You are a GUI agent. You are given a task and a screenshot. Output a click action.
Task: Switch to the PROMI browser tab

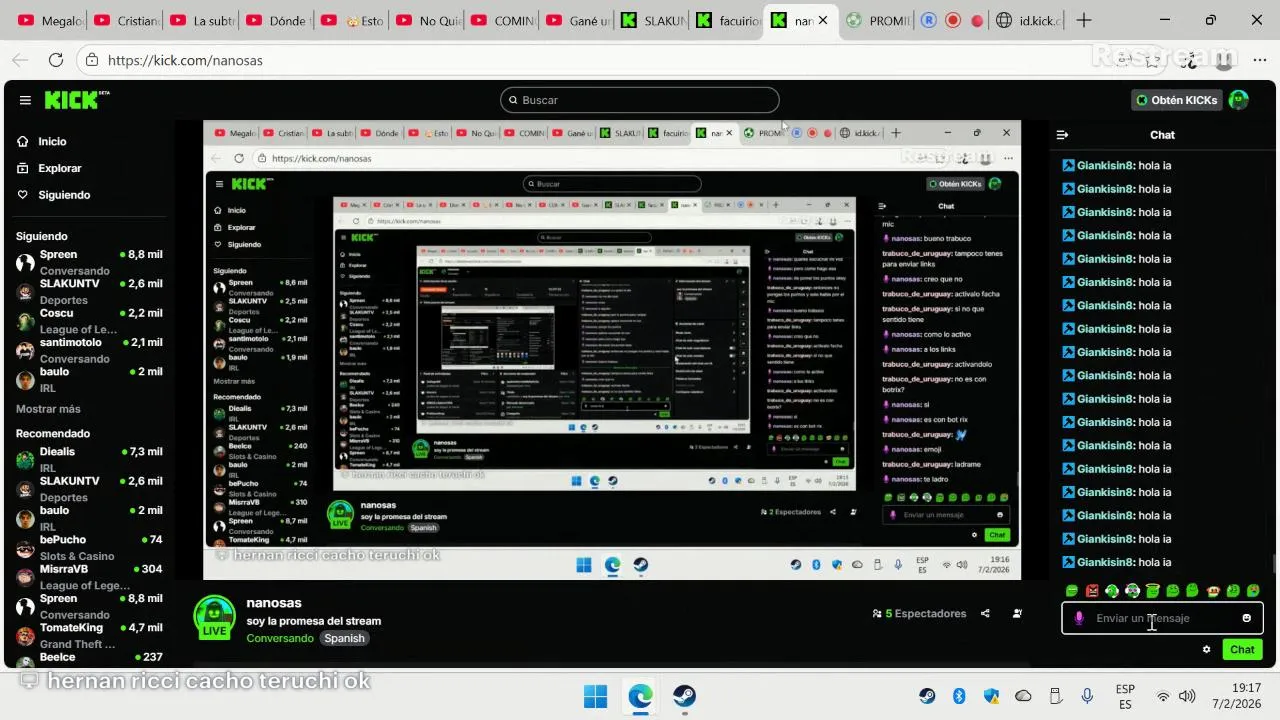pyautogui.click(x=878, y=20)
